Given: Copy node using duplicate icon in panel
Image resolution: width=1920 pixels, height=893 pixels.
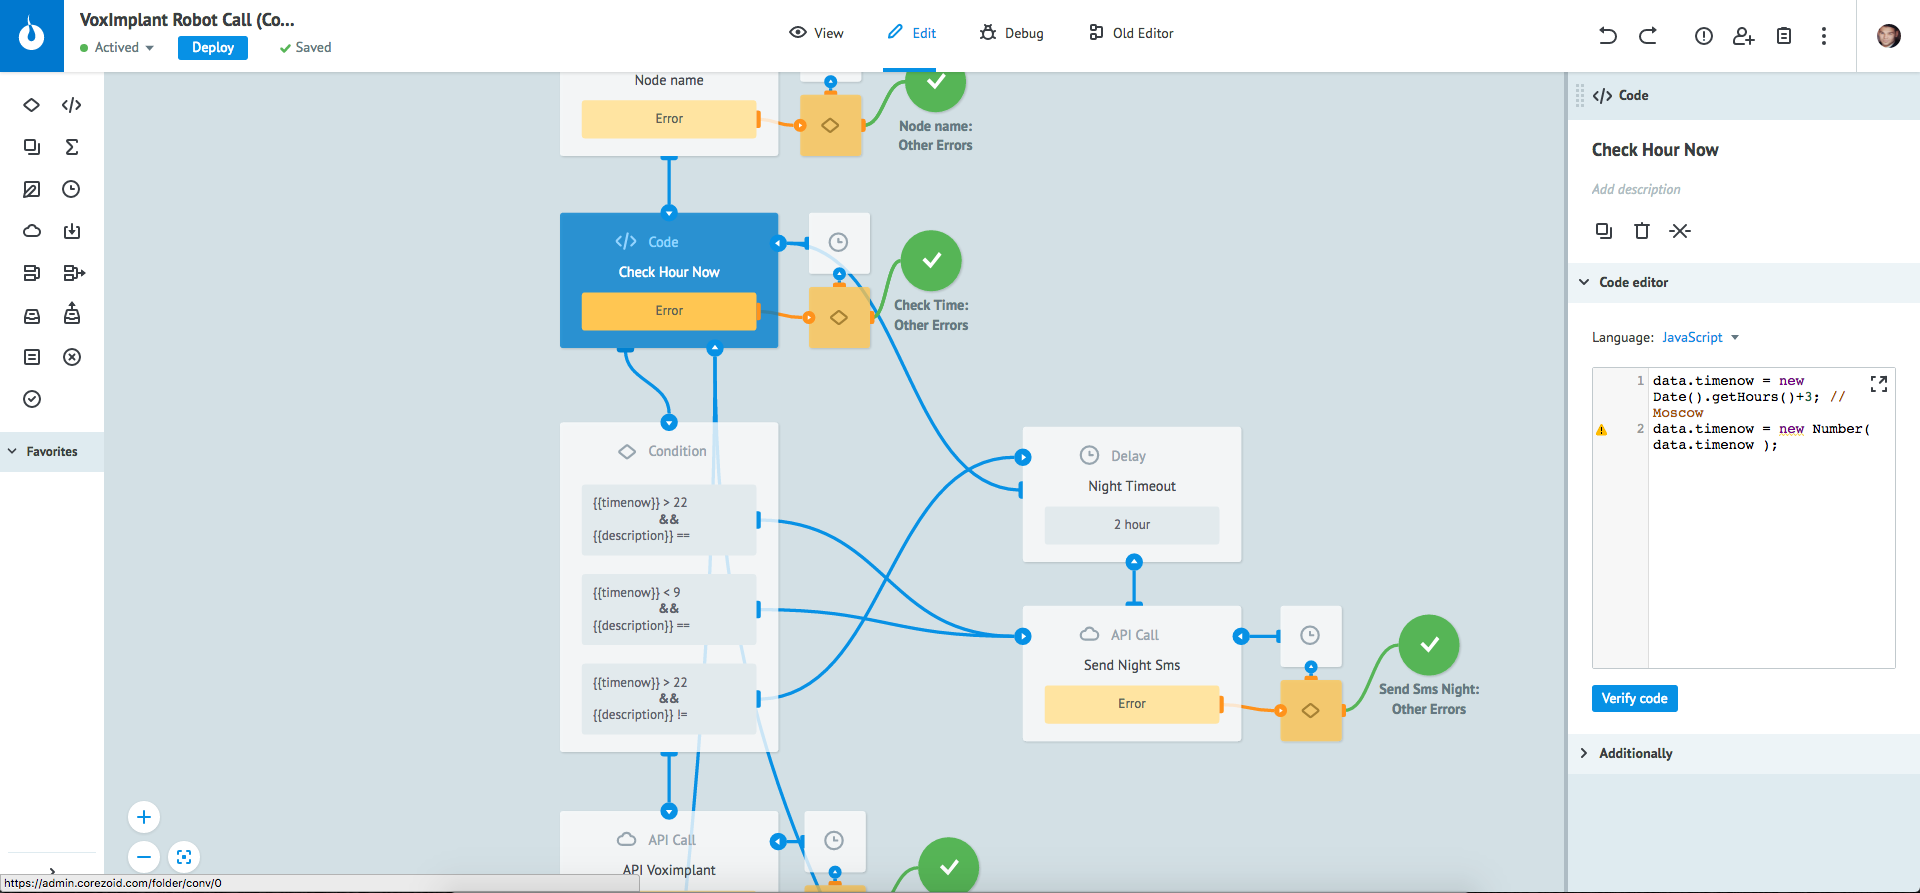Looking at the screenshot, I should point(1603,231).
